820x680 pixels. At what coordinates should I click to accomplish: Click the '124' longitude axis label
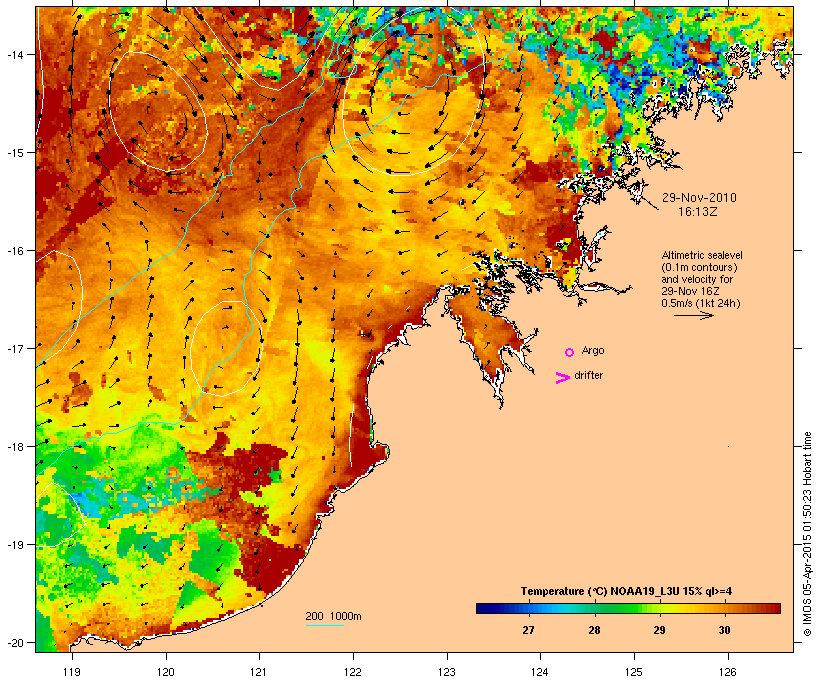pos(540,672)
